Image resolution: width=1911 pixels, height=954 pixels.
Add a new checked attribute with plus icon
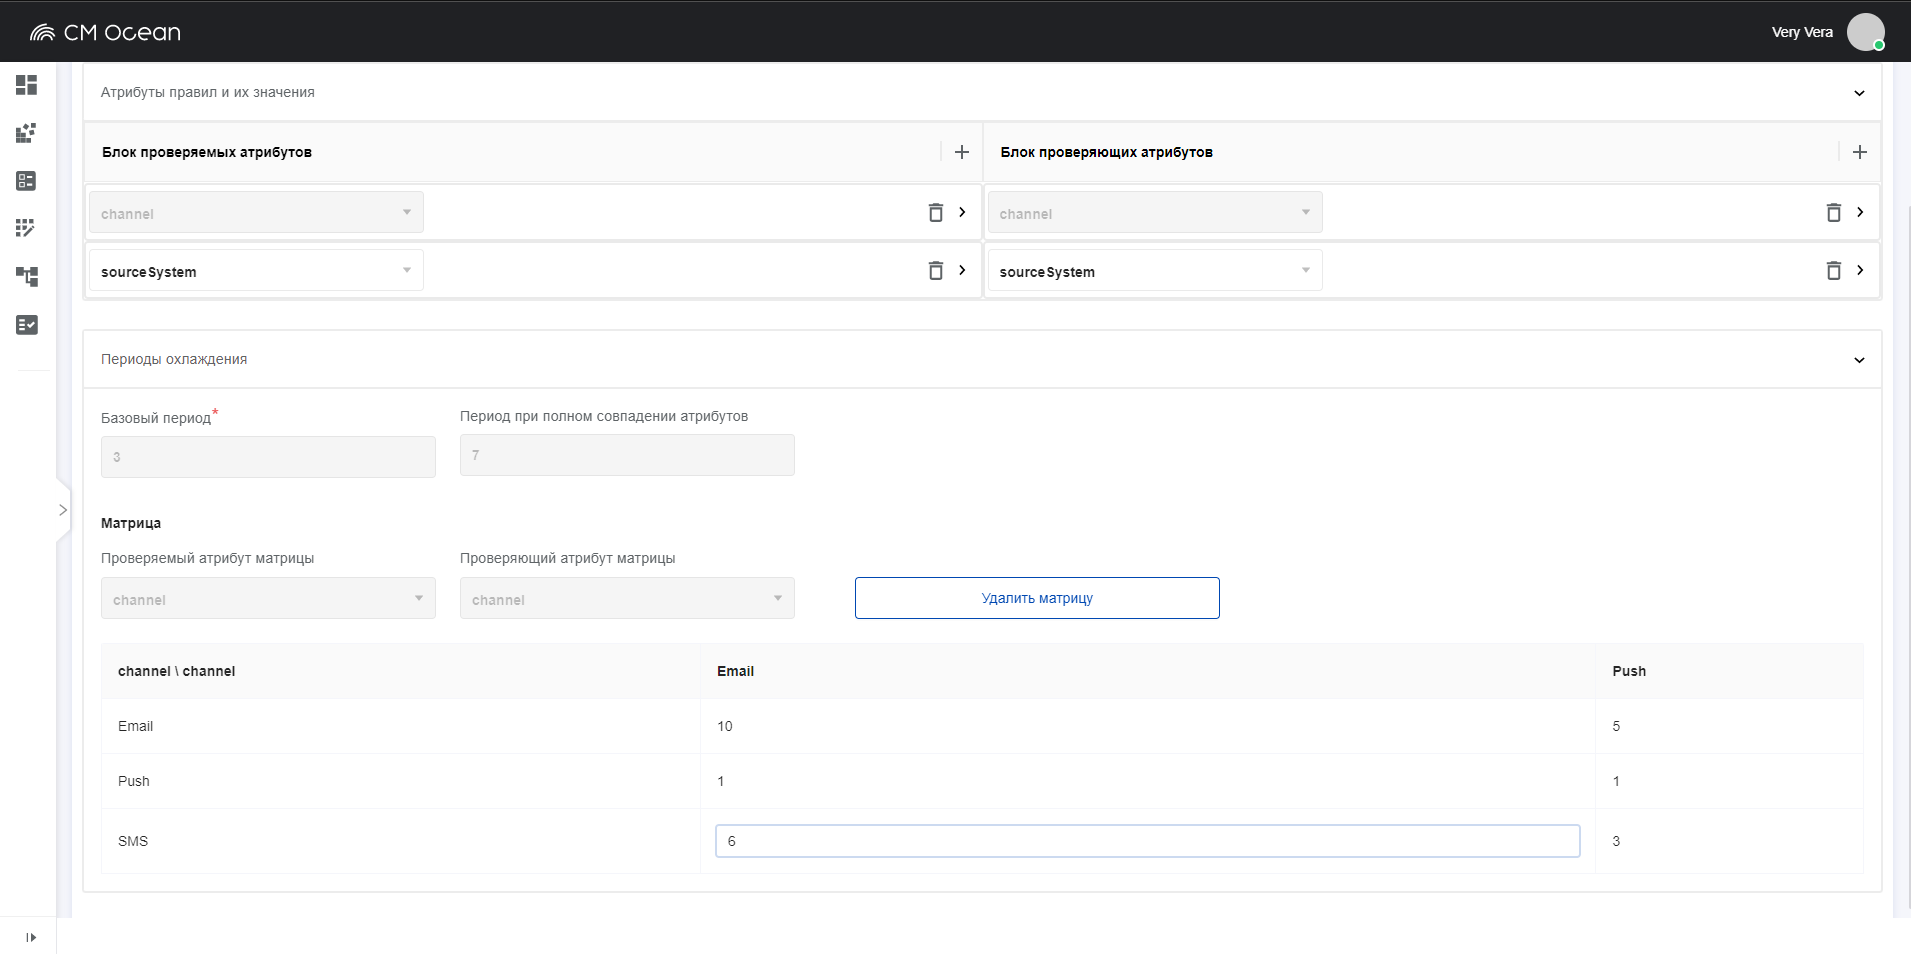click(x=961, y=152)
